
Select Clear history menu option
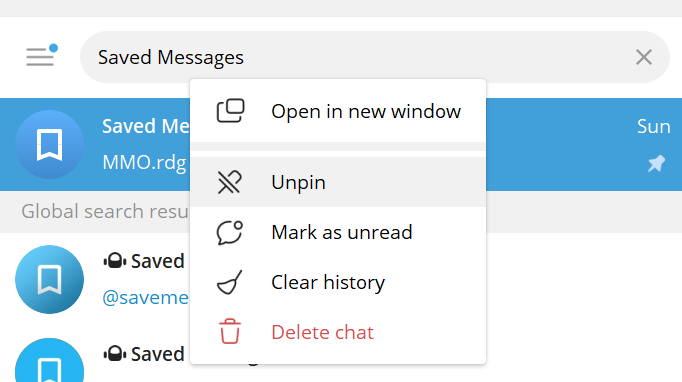click(338, 282)
